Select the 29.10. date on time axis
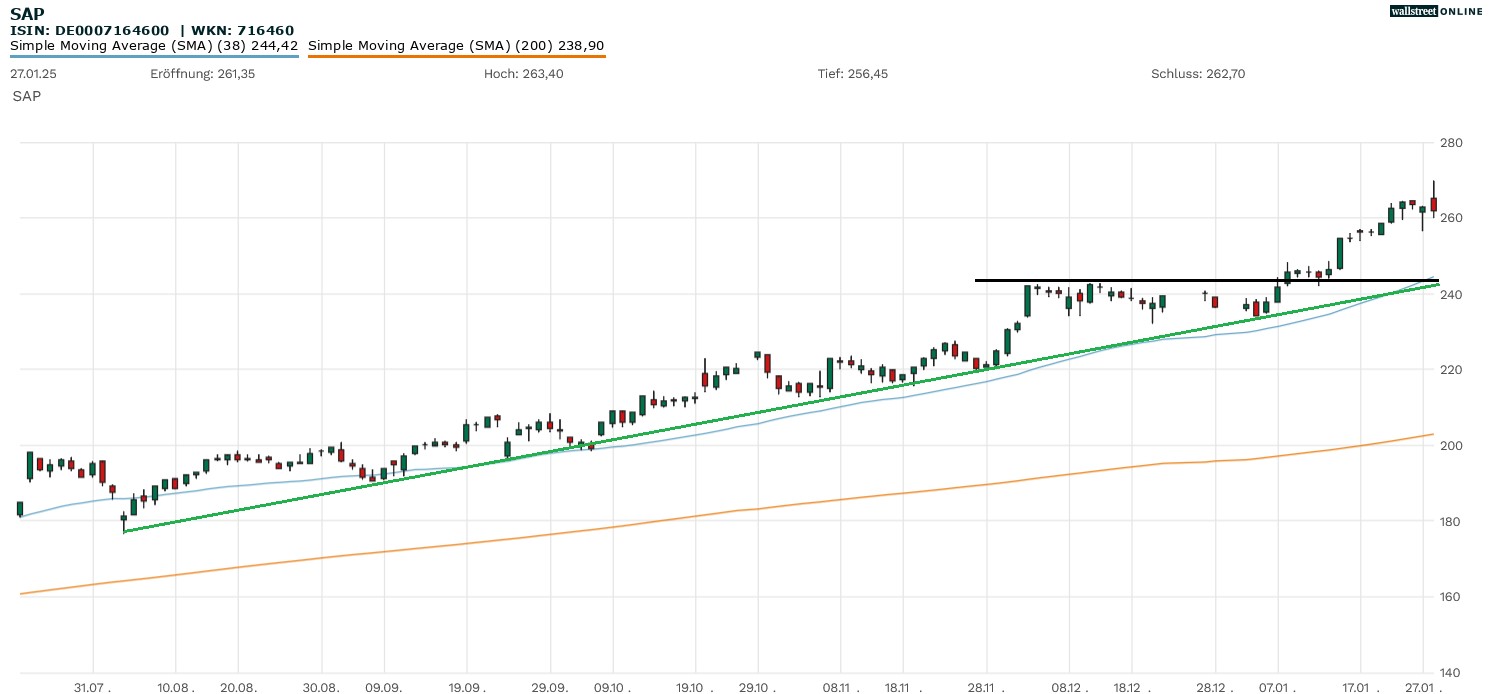1490x694 pixels. click(x=758, y=688)
